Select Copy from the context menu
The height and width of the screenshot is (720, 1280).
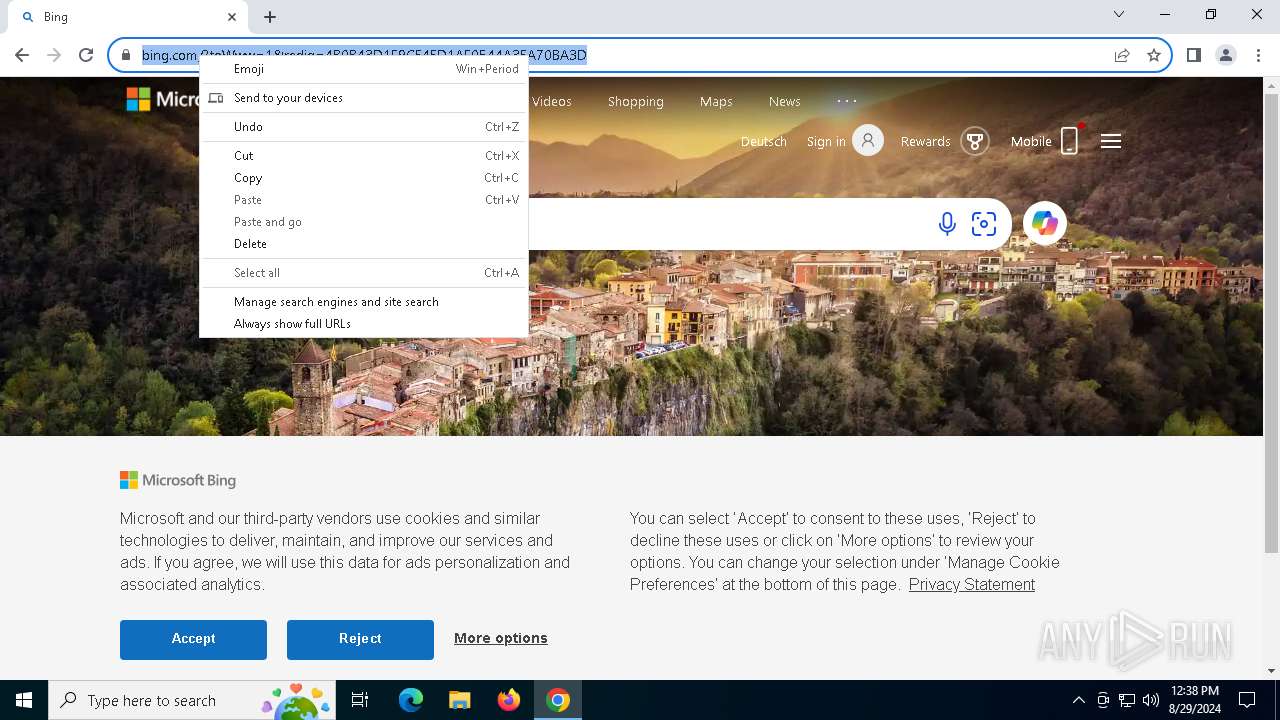tap(364, 178)
